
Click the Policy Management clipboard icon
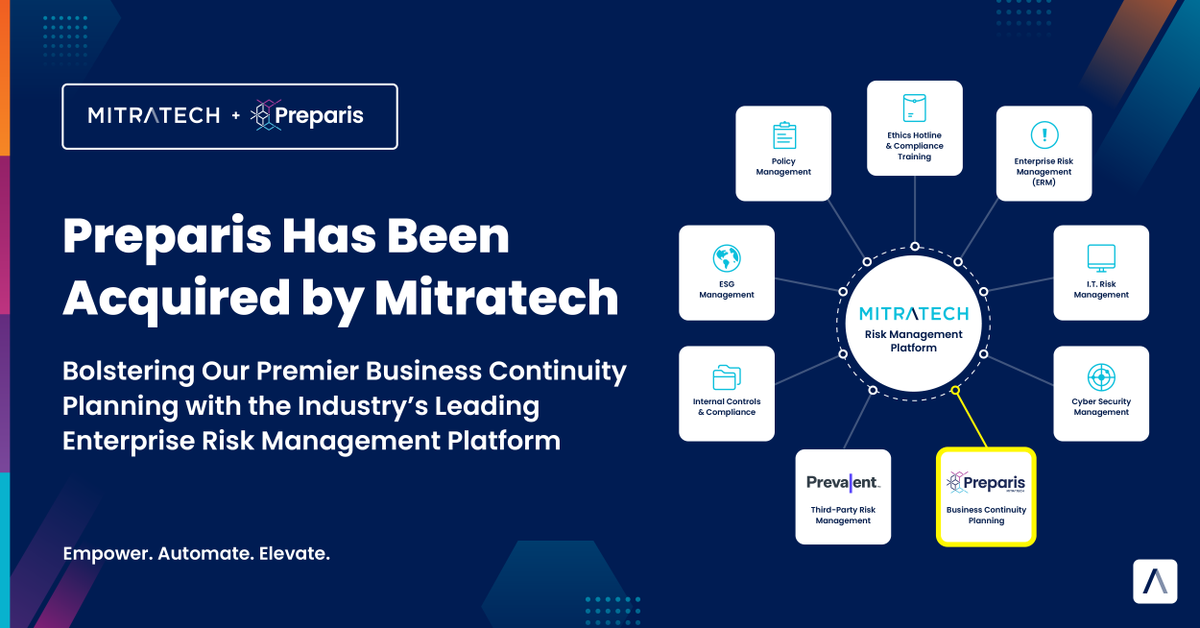pyautogui.click(x=784, y=136)
